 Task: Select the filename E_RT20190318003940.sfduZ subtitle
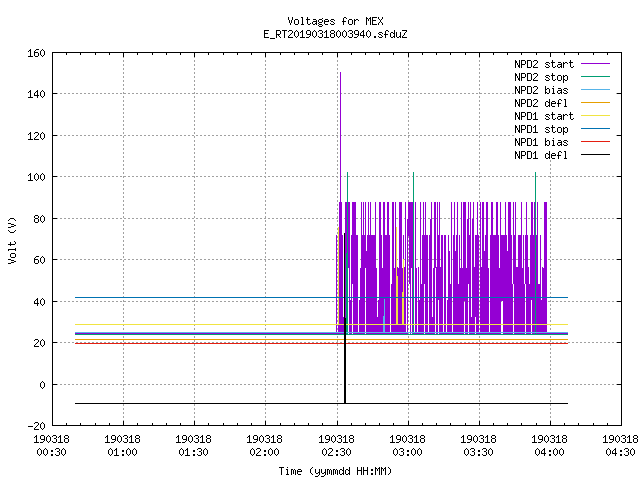click(x=335, y=34)
